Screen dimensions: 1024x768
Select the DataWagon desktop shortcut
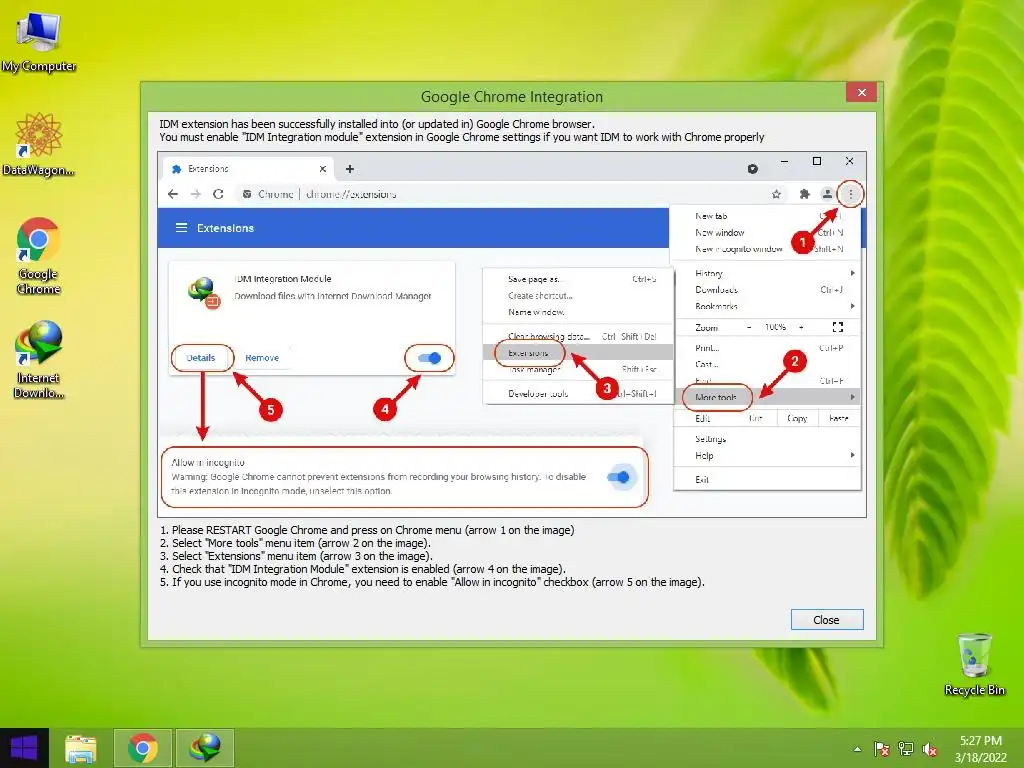(39, 145)
